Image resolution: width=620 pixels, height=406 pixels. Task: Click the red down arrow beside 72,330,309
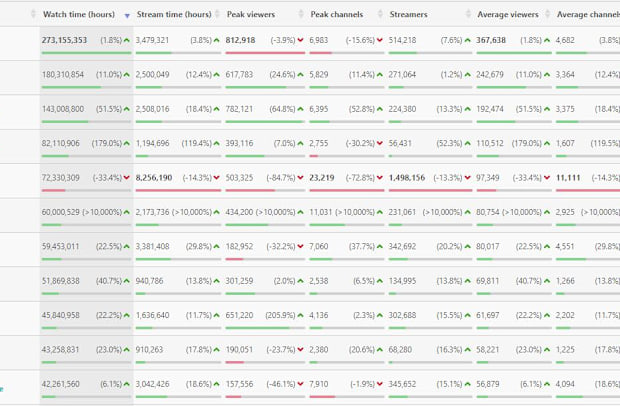pyautogui.click(x=127, y=178)
